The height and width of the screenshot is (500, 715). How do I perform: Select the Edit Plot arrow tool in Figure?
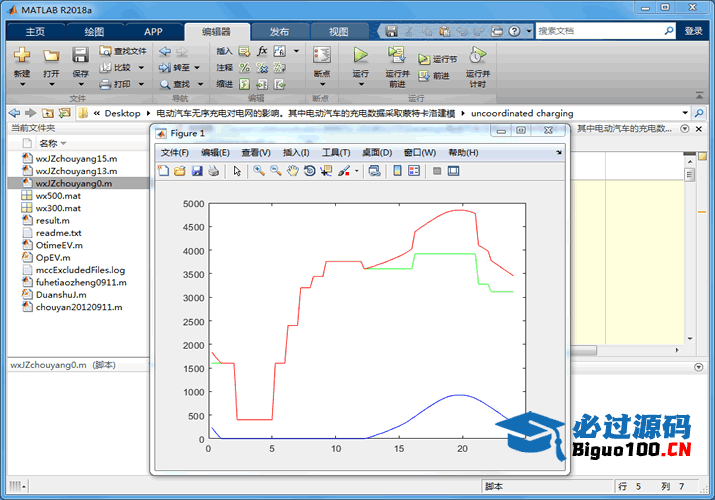[237, 171]
